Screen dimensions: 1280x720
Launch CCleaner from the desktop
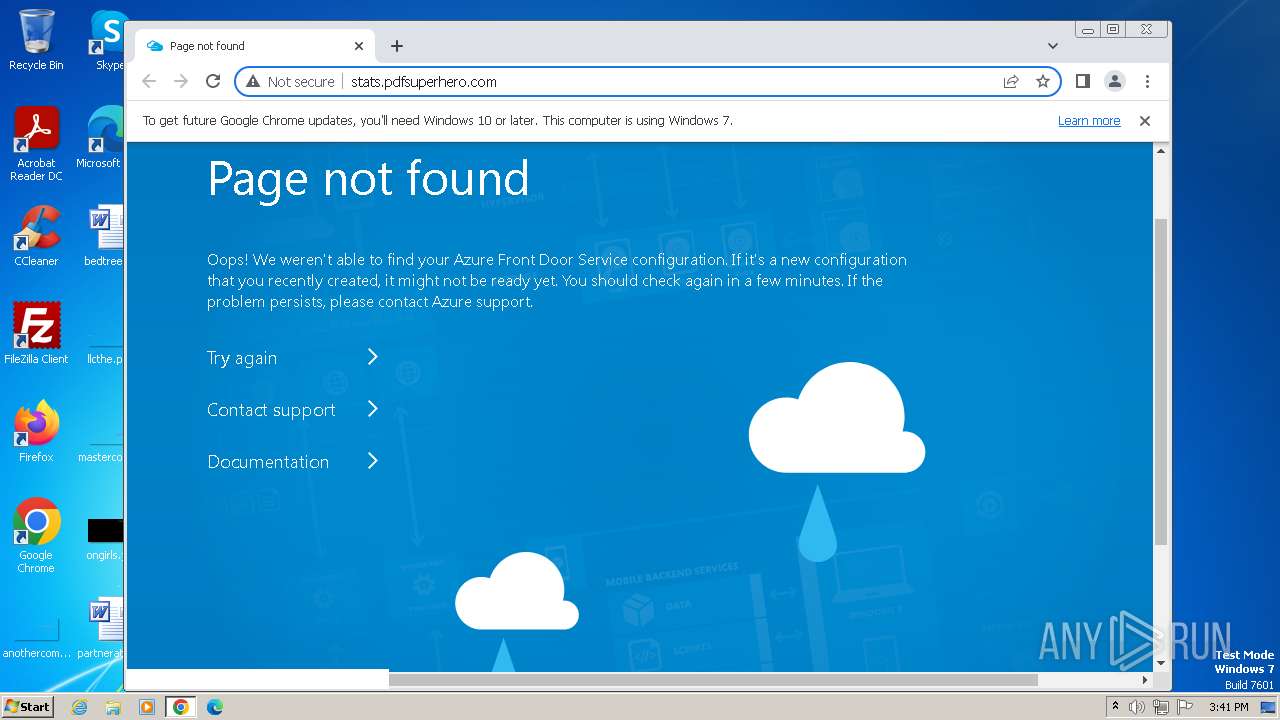(36, 236)
